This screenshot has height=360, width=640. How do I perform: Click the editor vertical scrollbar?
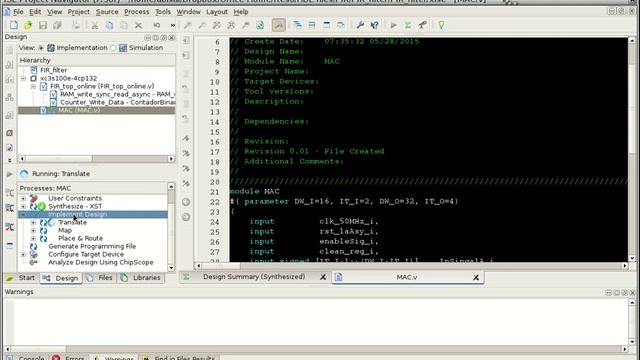[632, 149]
